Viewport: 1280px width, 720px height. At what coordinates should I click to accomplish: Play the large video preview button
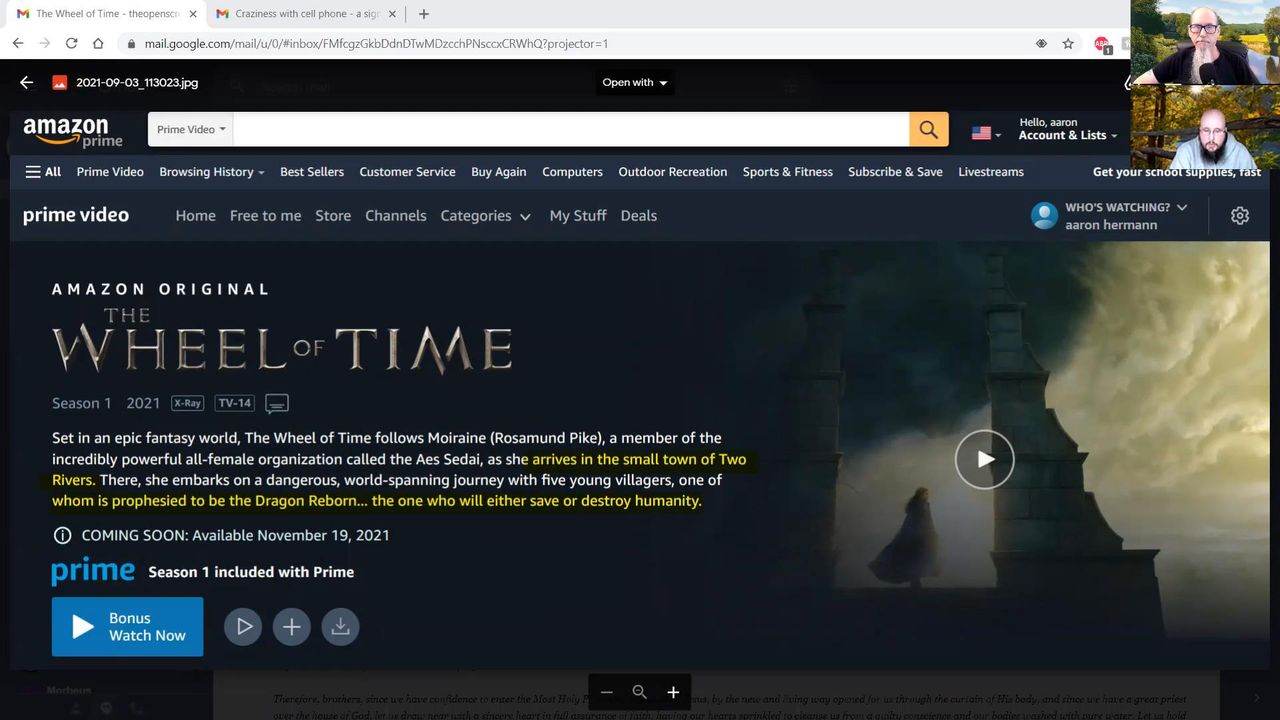coord(984,459)
